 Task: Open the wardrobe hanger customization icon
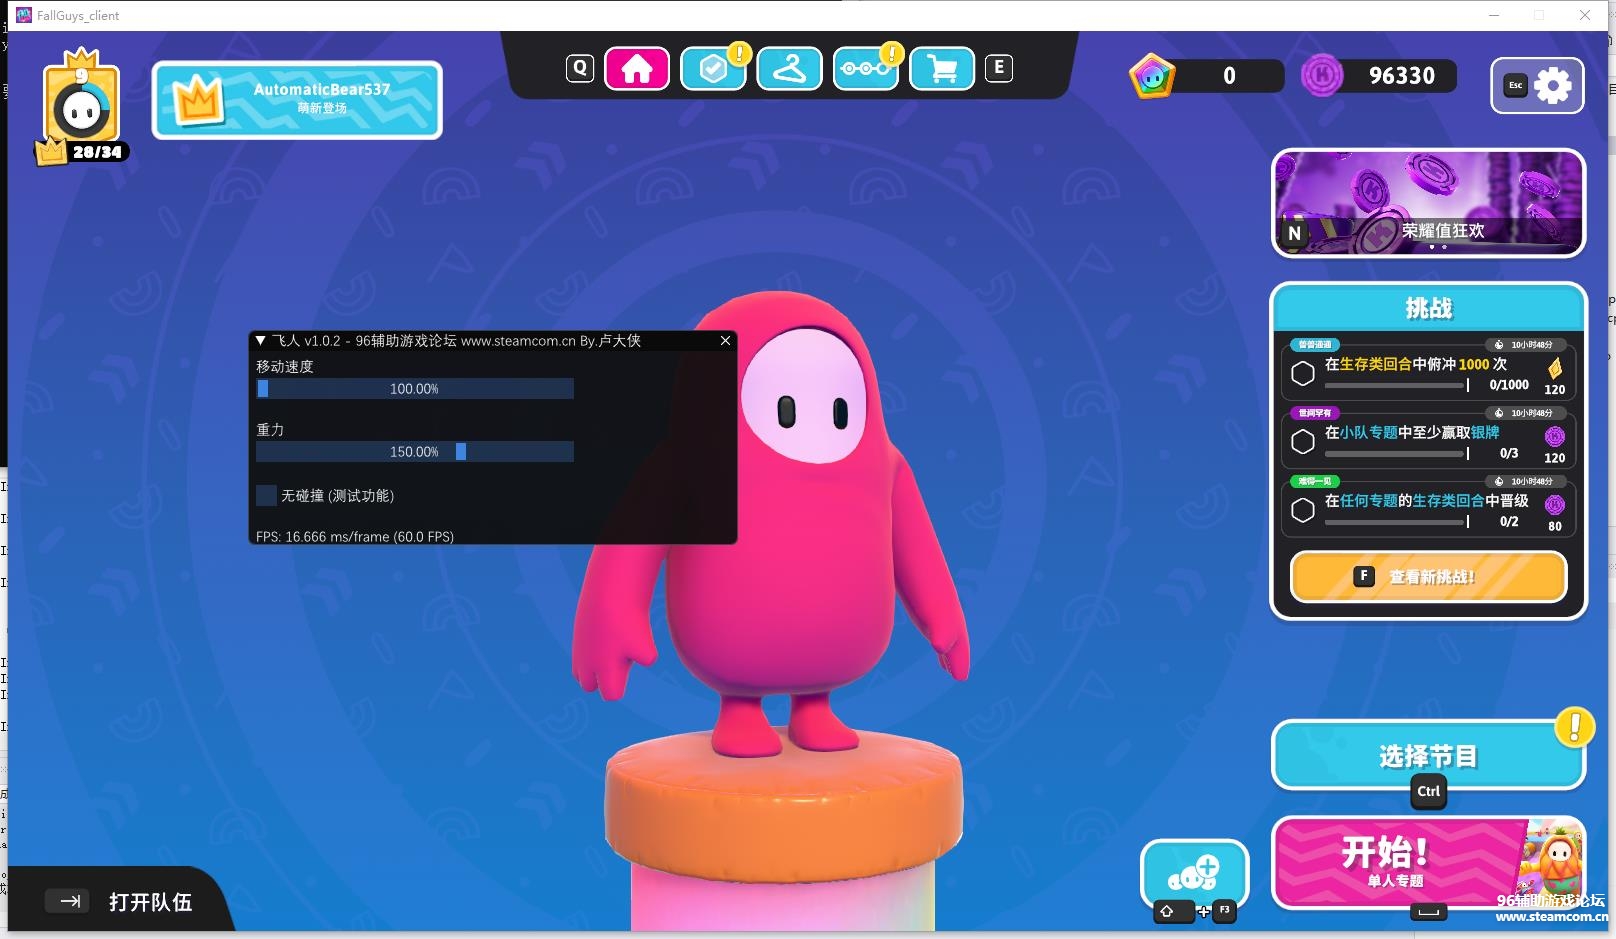(x=789, y=69)
